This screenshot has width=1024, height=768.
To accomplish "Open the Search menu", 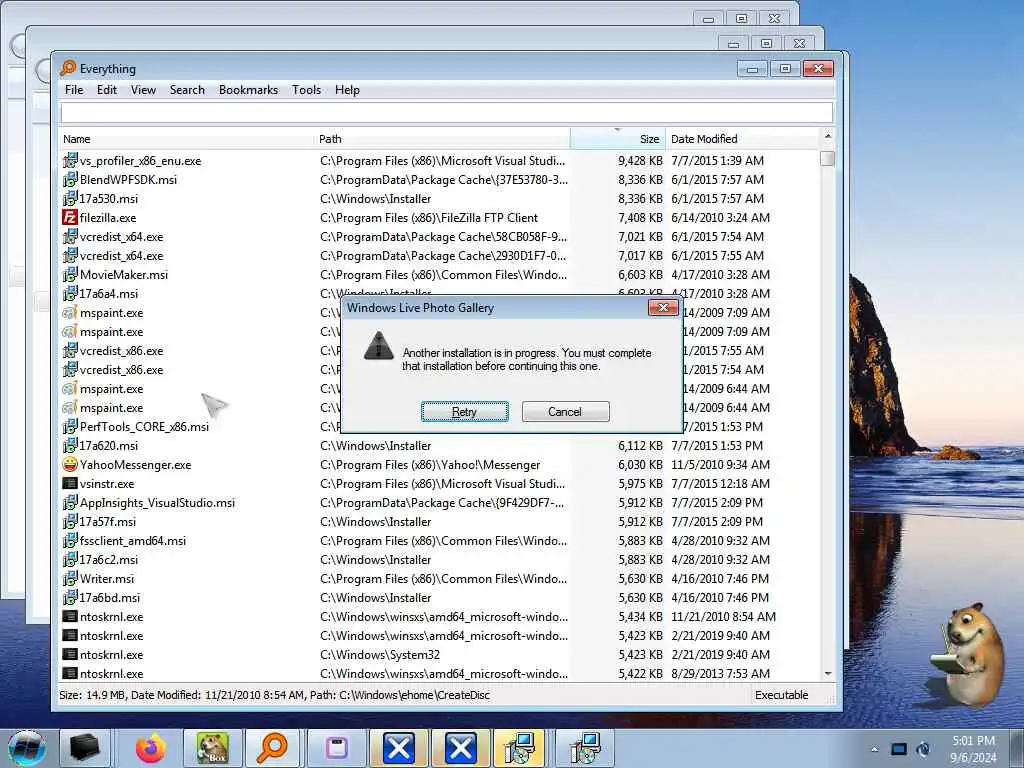I will [187, 90].
